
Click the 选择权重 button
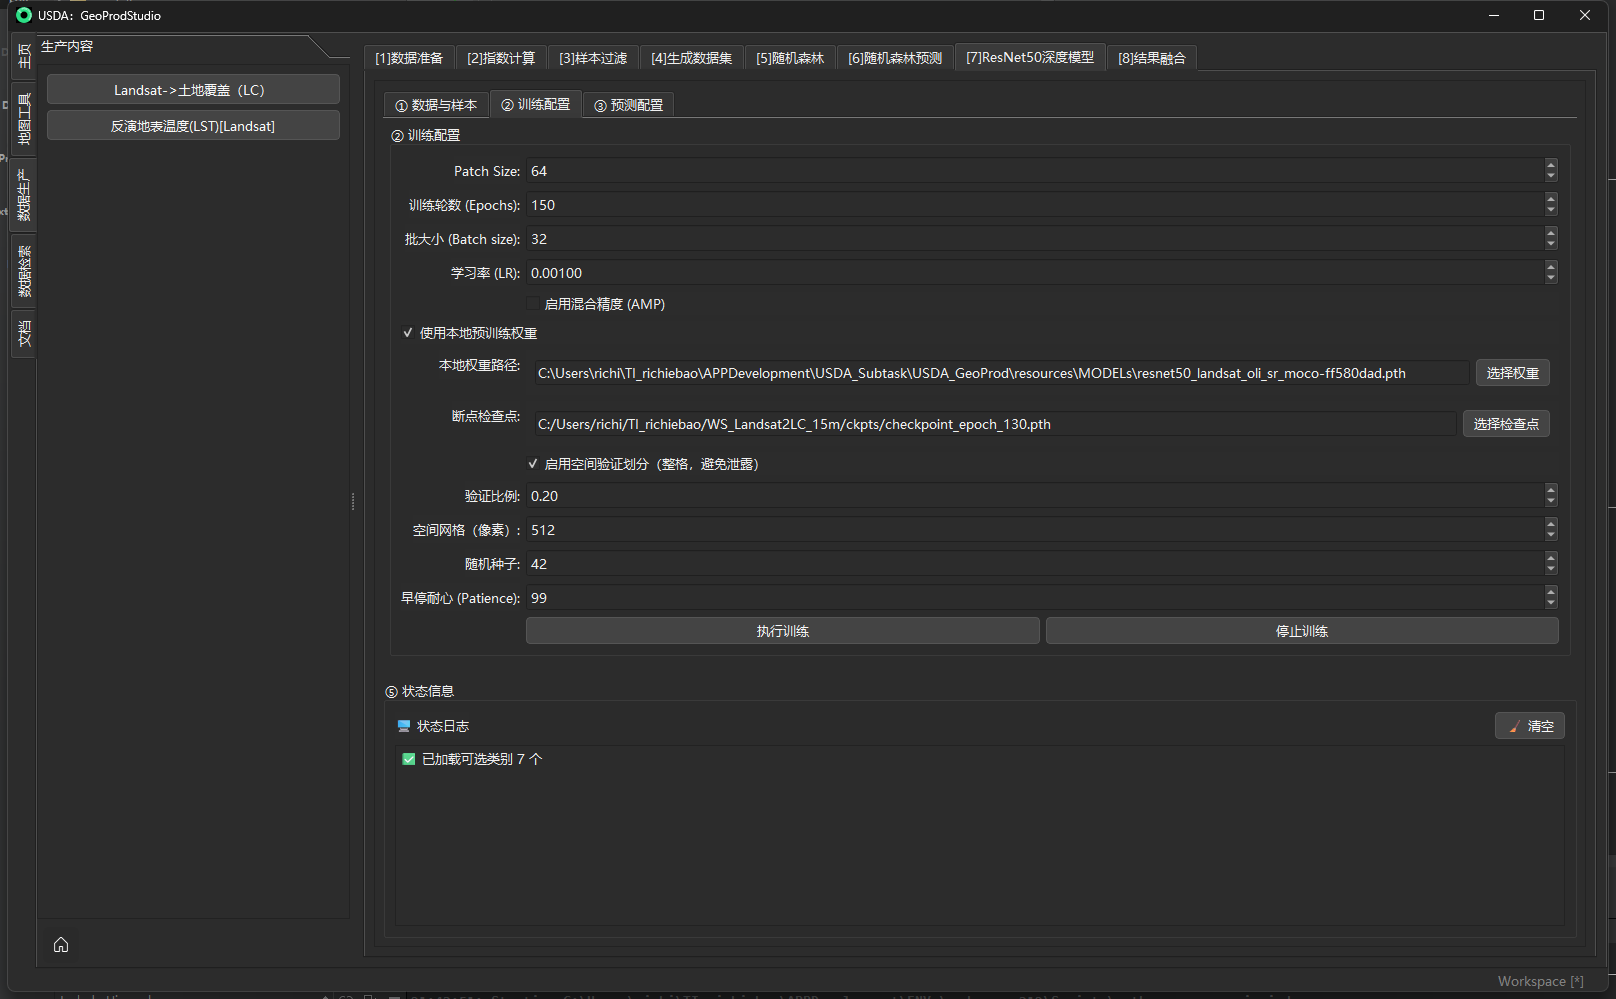click(x=1512, y=373)
